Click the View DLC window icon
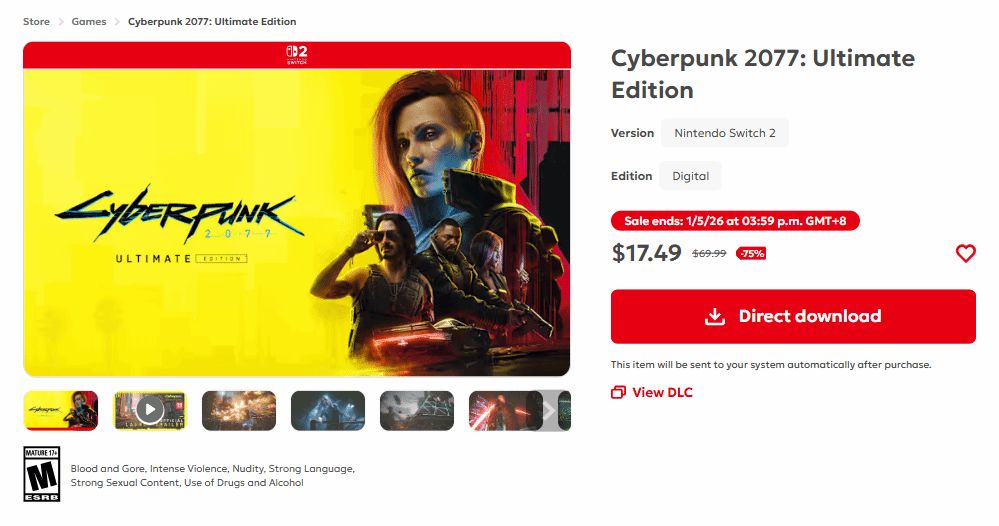 point(618,392)
